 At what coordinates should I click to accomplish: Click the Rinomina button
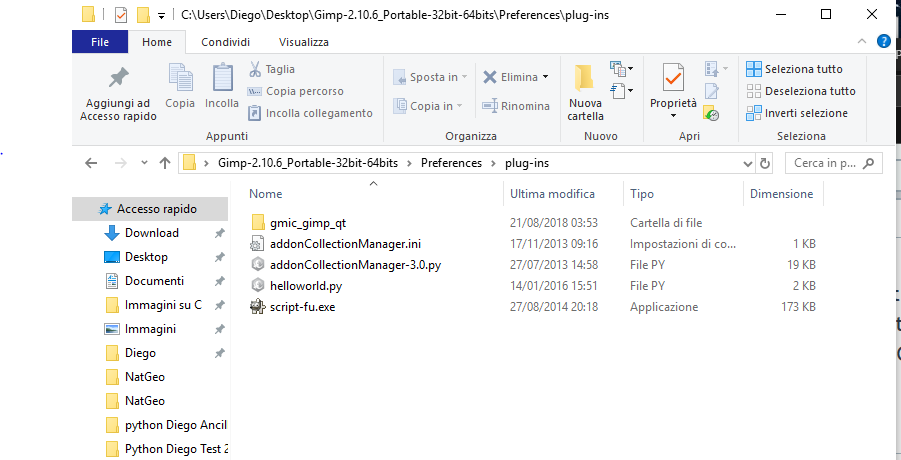[x=516, y=106]
